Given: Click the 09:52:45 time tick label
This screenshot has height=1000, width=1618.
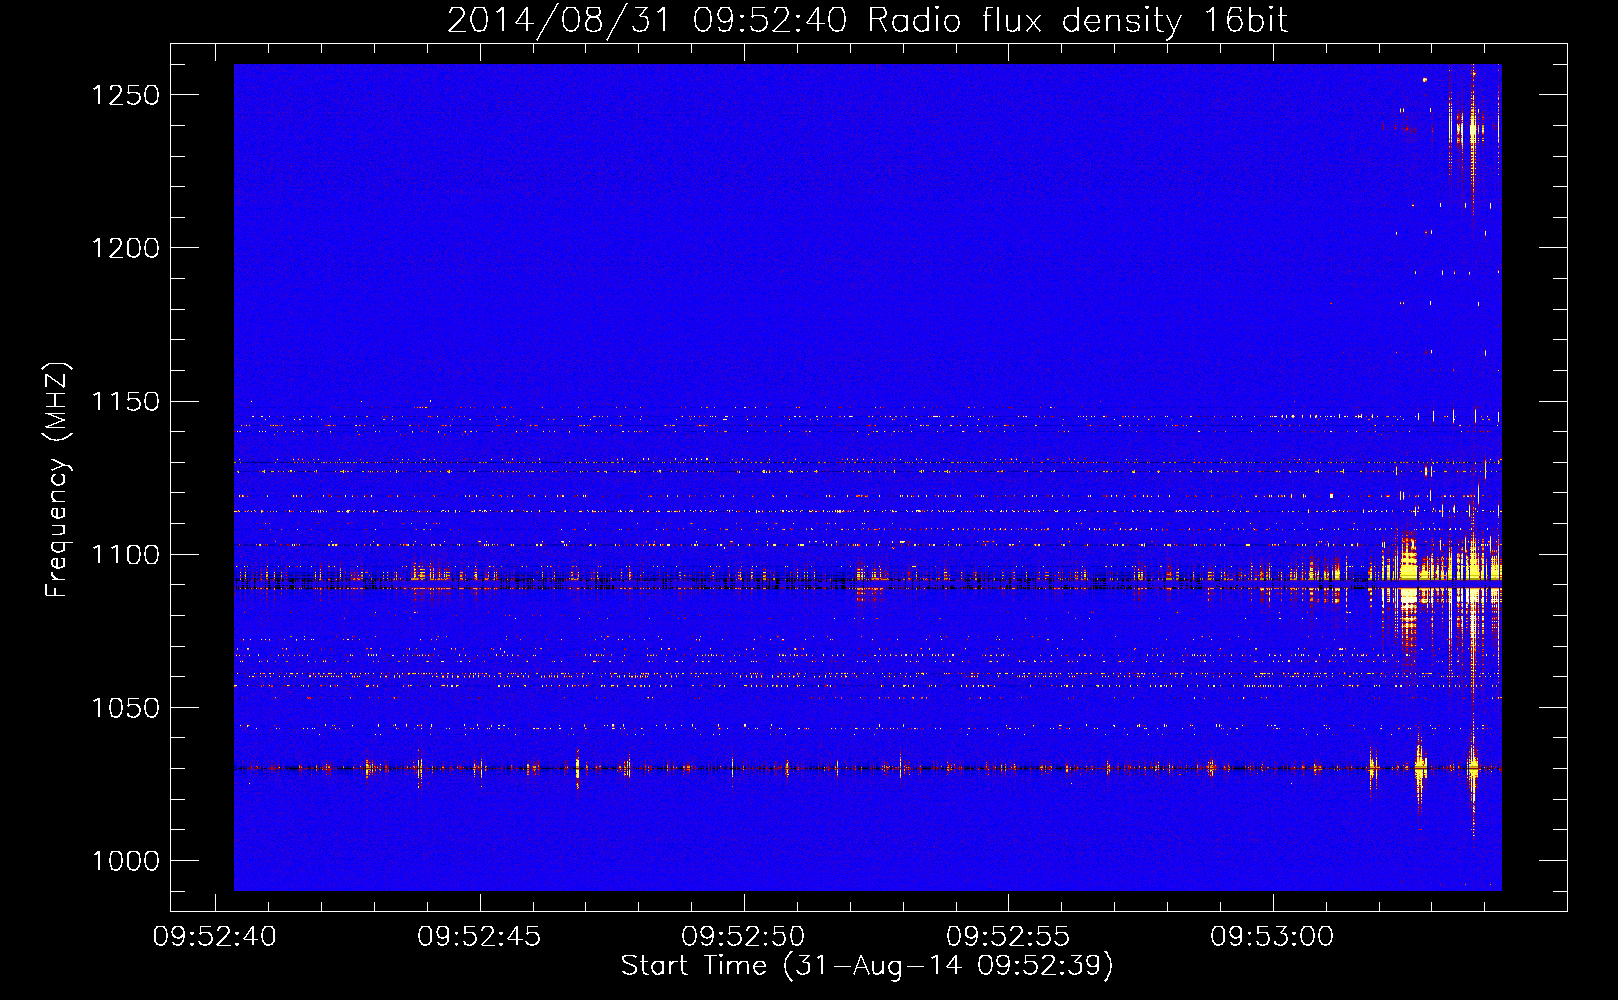Looking at the screenshot, I should click(x=479, y=937).
